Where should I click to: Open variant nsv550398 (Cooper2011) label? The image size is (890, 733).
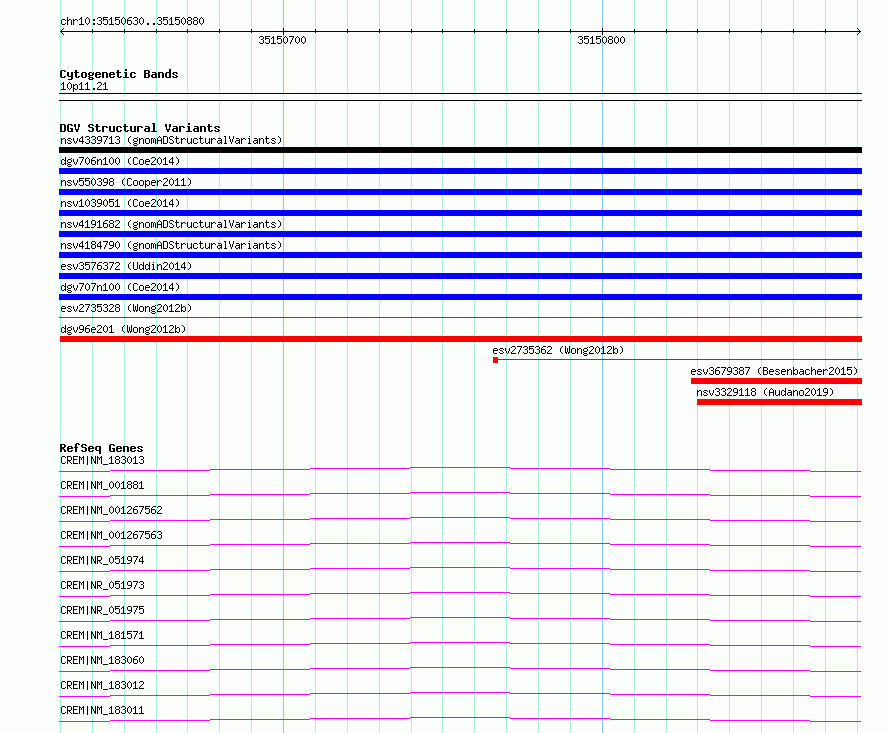126,182
